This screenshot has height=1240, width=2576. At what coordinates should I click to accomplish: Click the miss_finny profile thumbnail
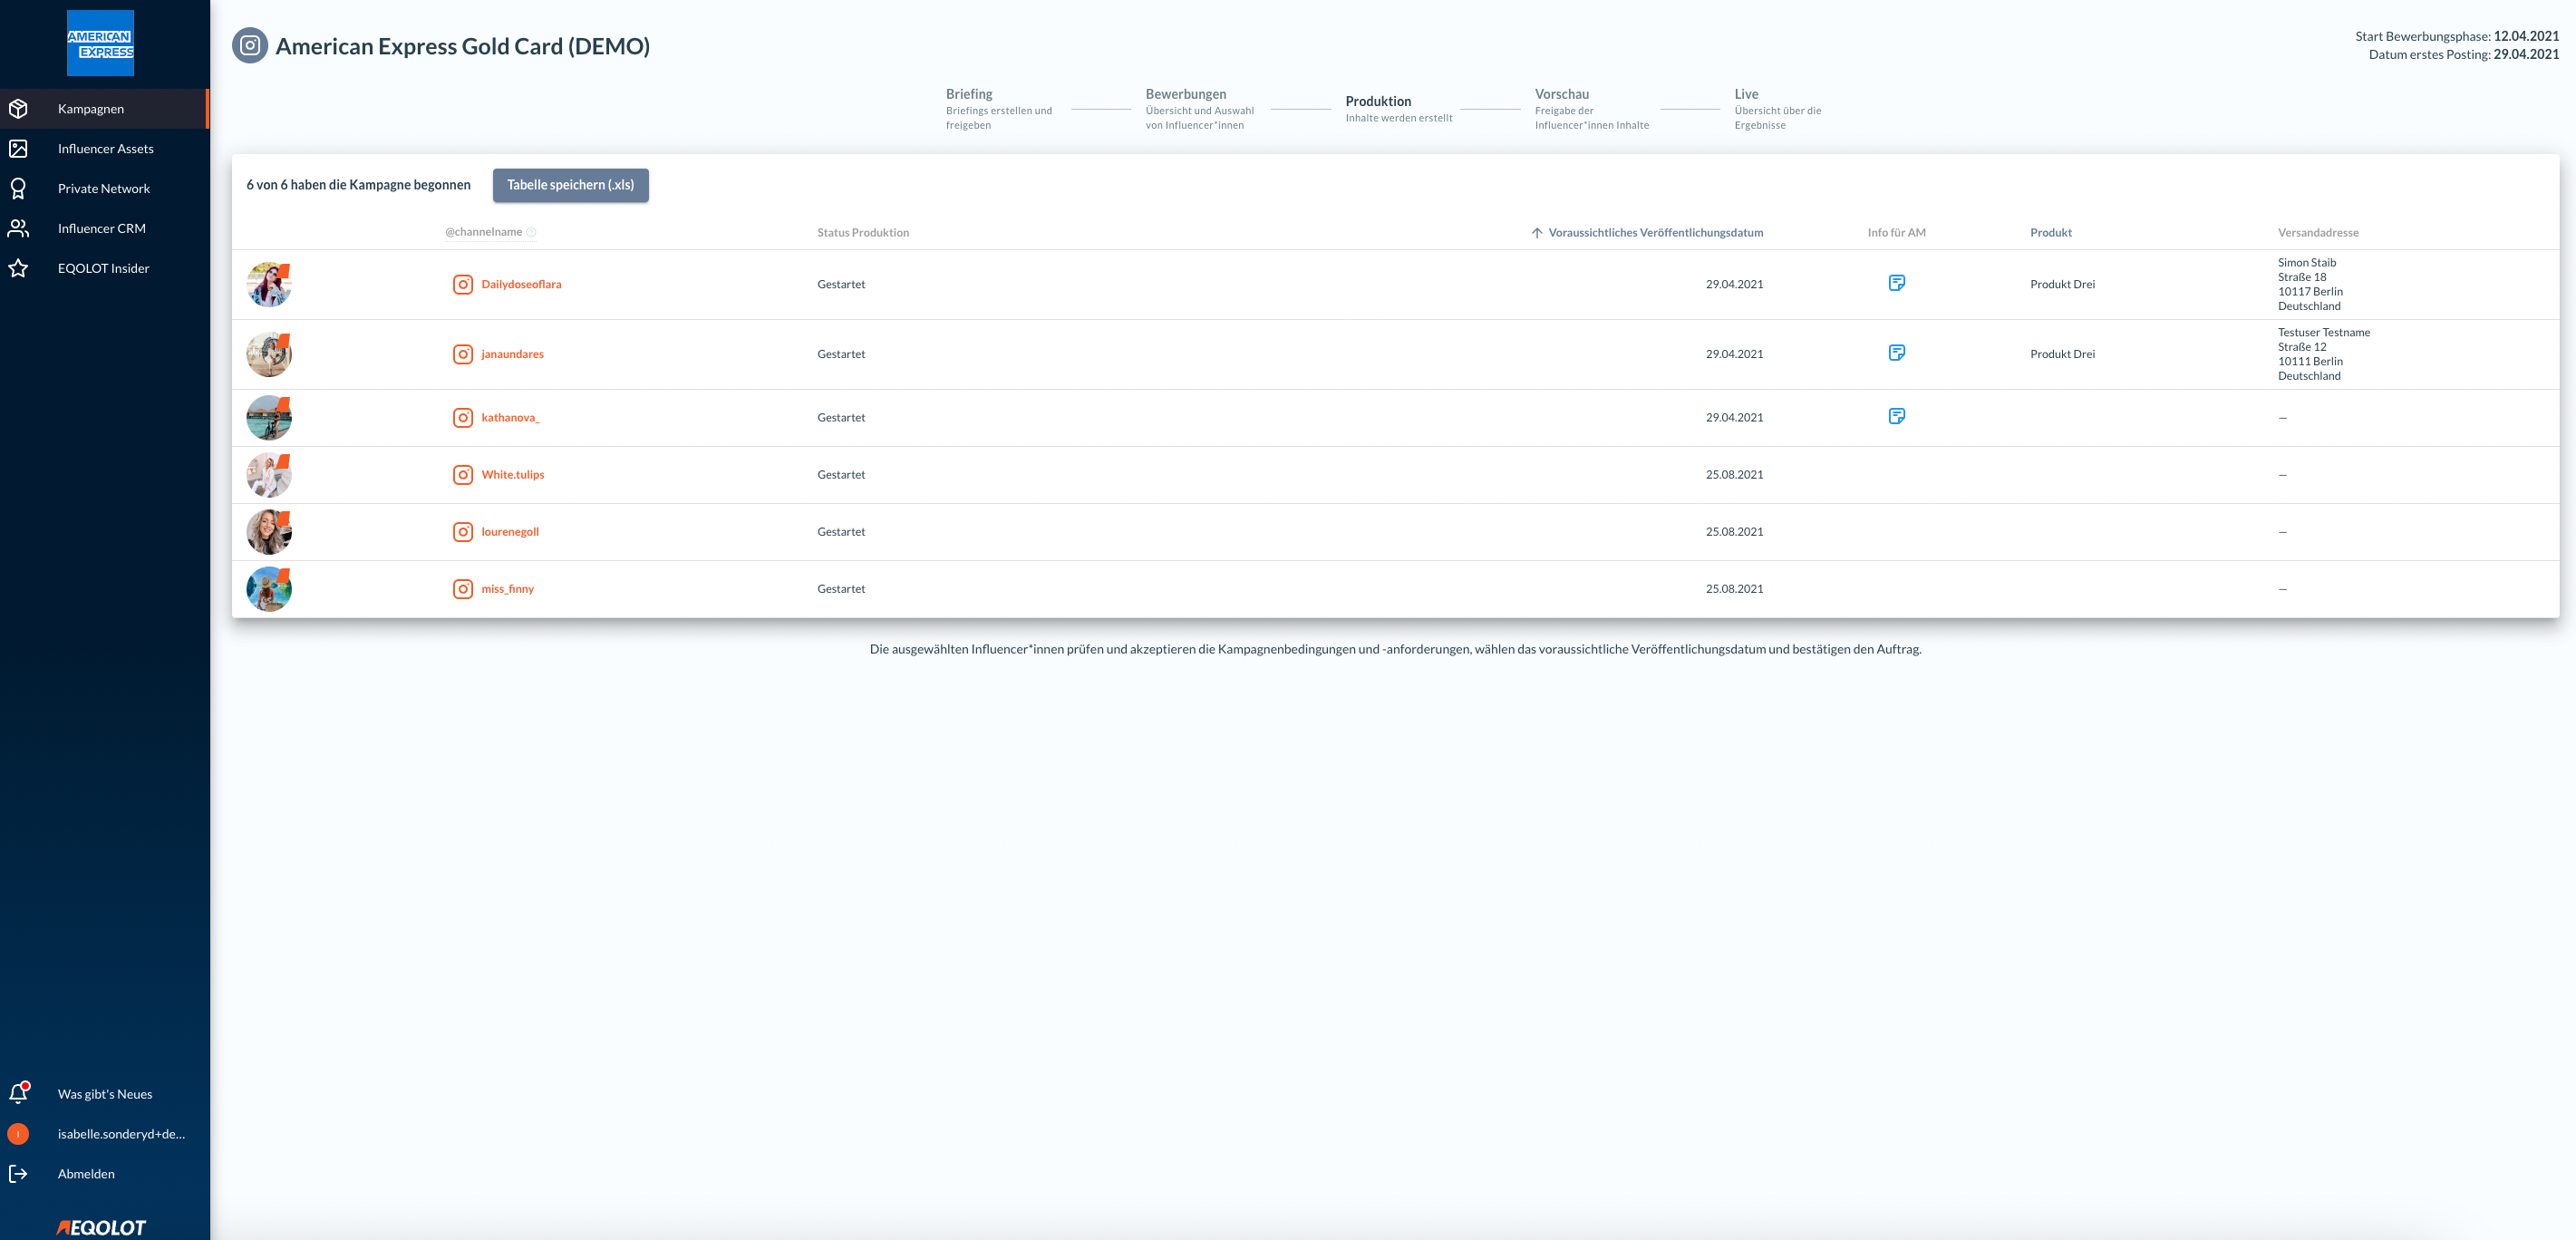[268, 589]
